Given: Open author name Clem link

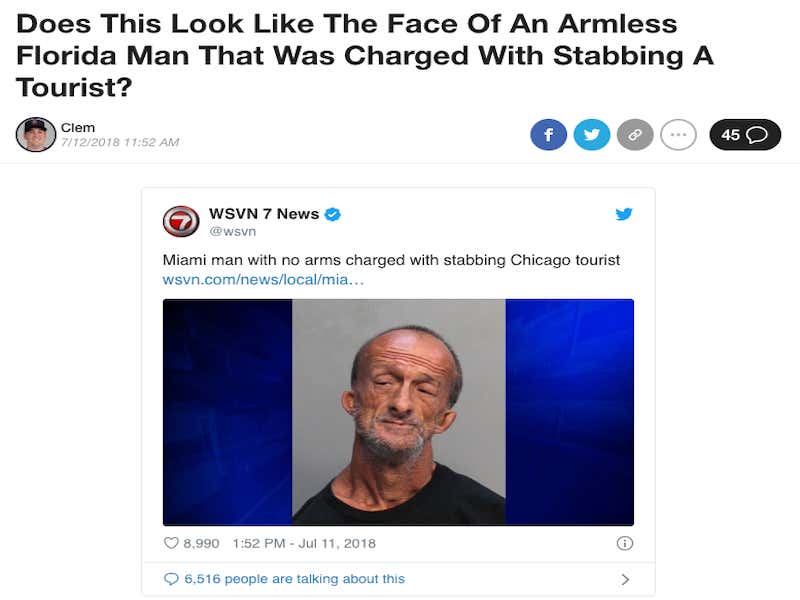Looking at the screenshot, I should (78, 128).
